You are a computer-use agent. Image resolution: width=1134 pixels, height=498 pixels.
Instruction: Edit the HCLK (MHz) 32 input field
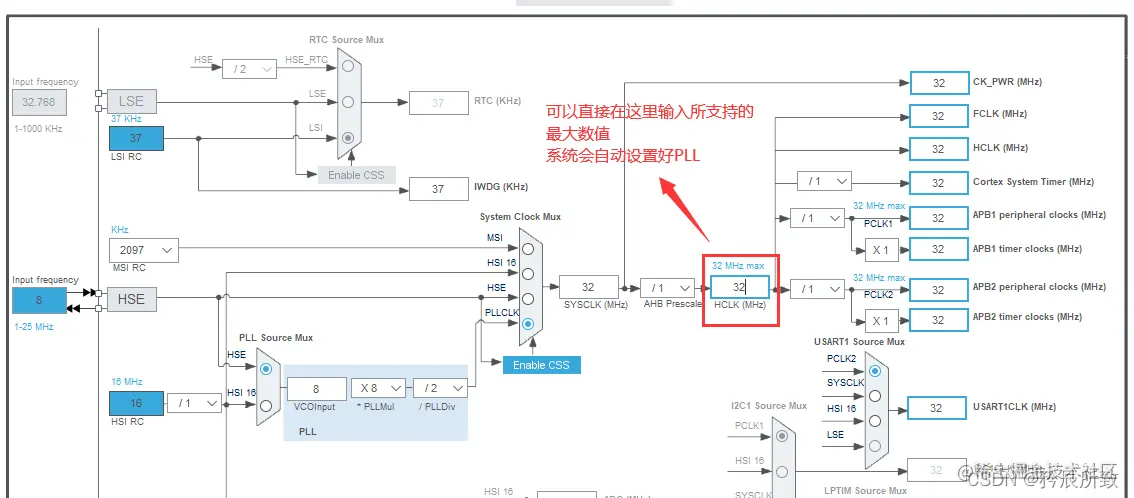pos(740,287)
